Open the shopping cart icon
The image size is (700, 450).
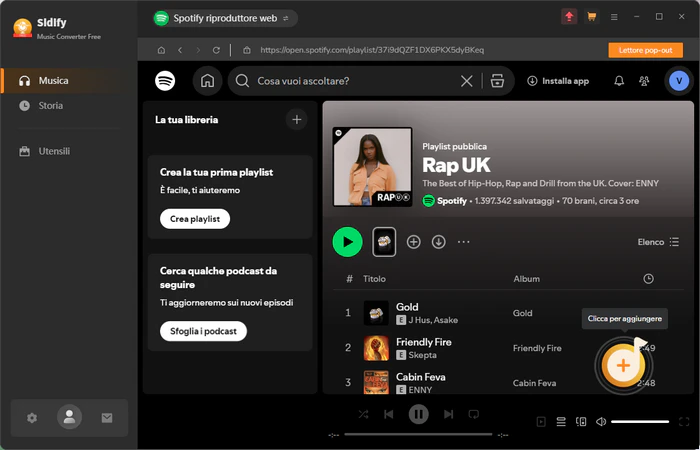point(592,17)
